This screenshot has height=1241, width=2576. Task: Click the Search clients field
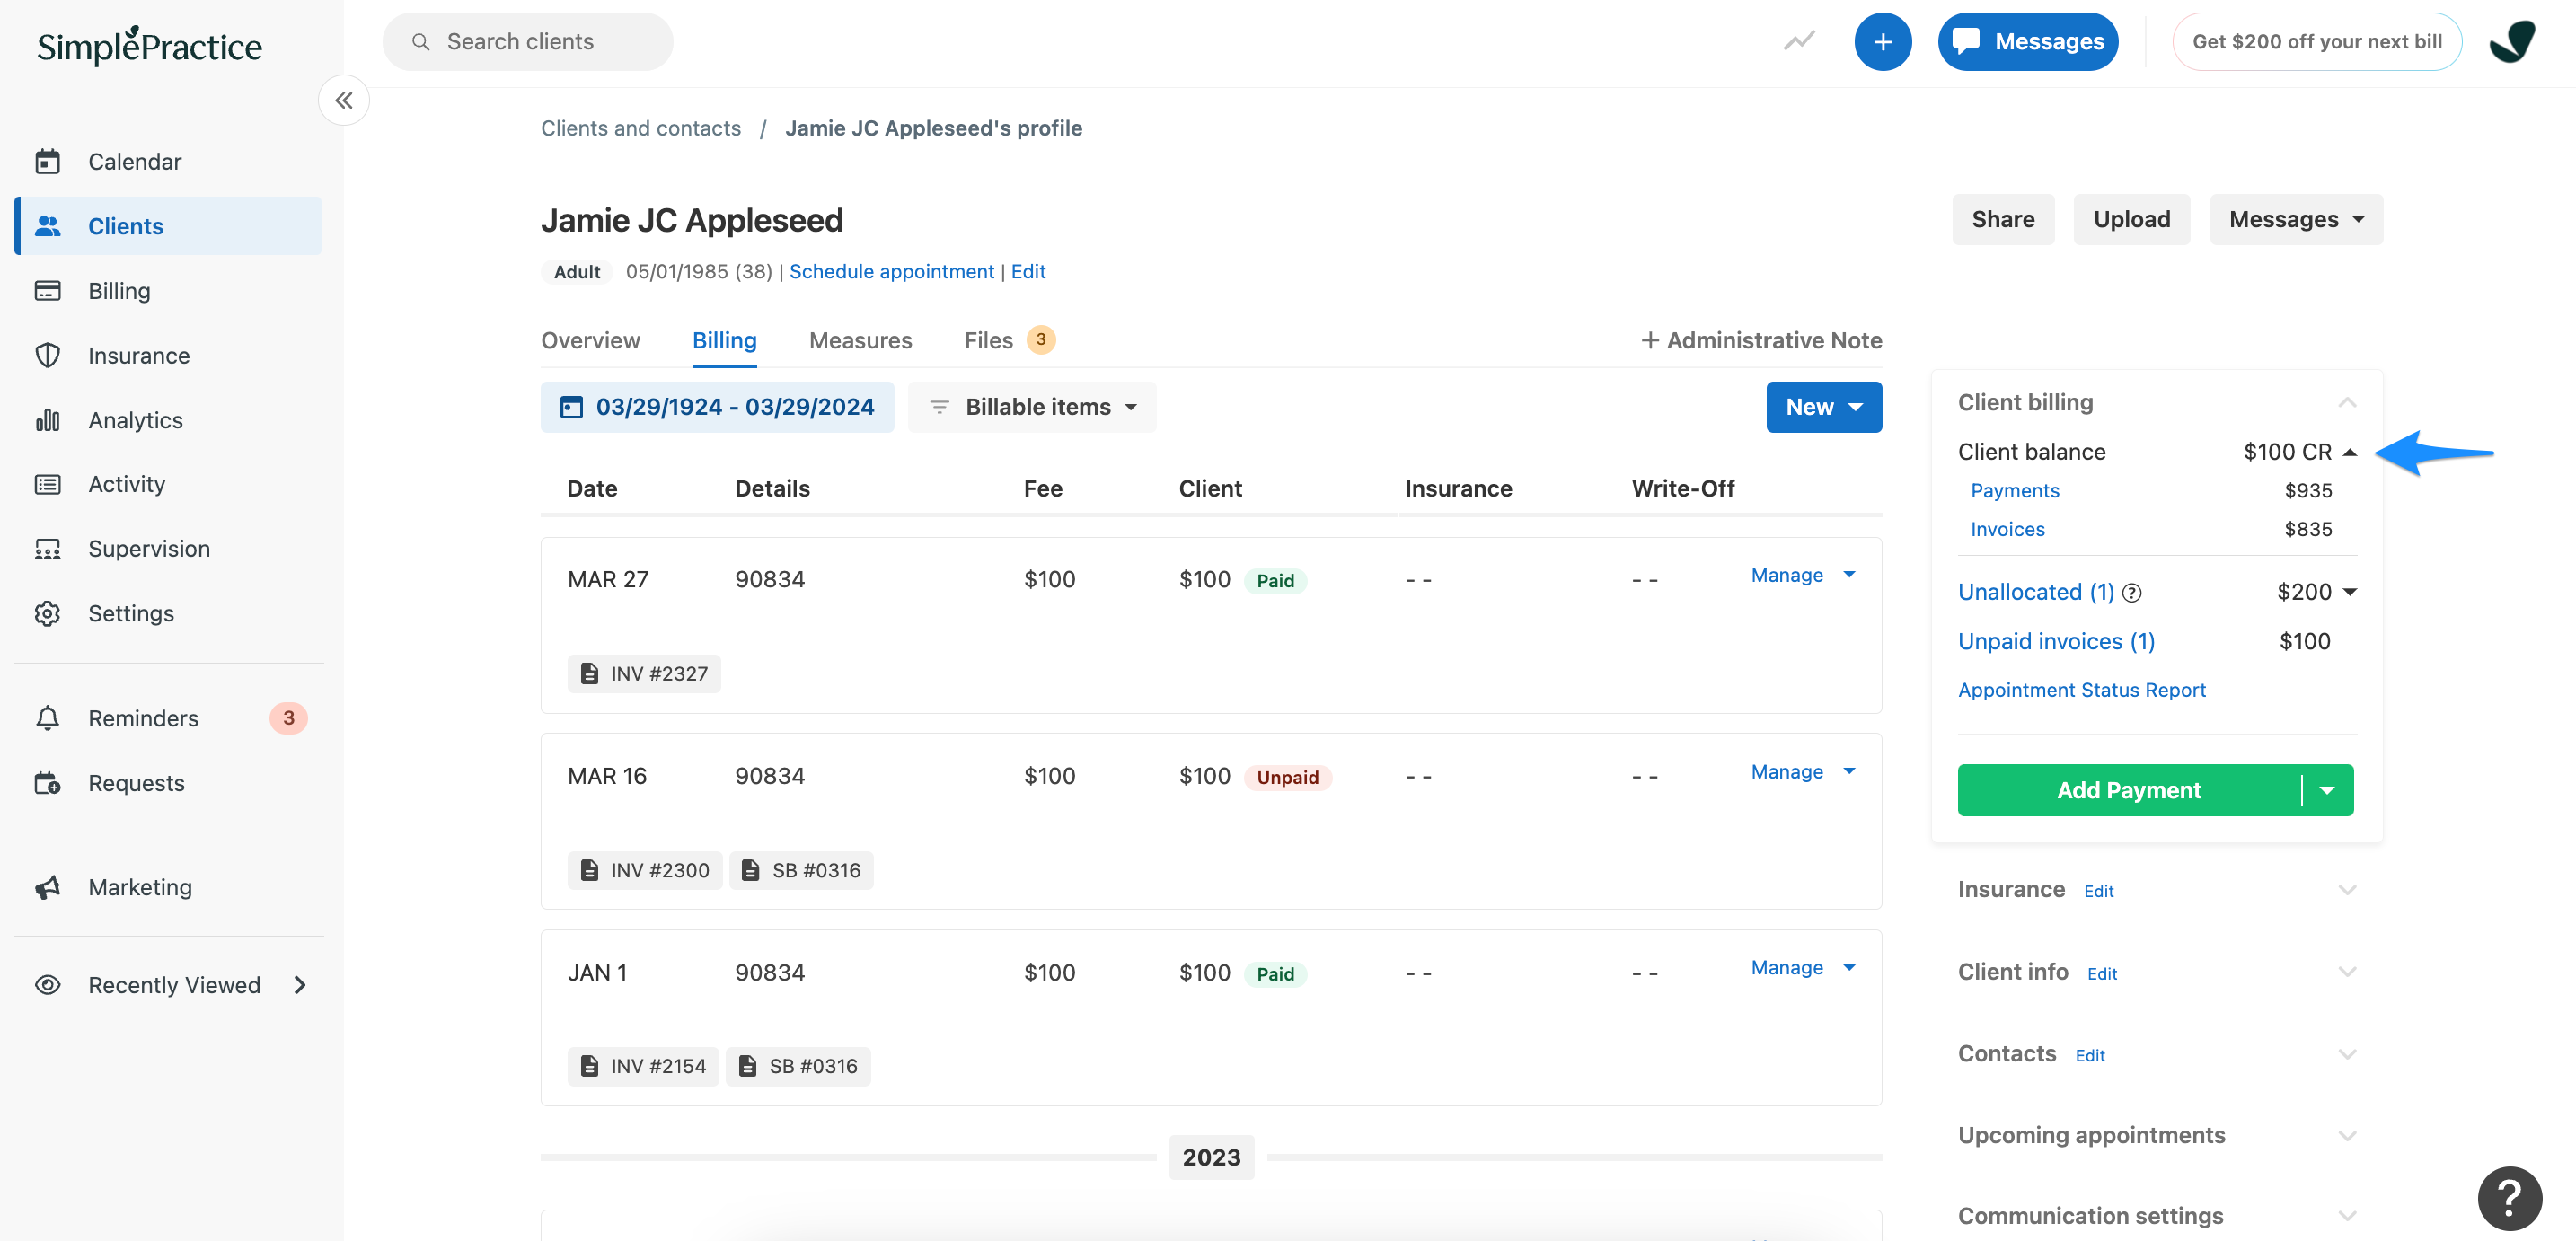point(527,41)
